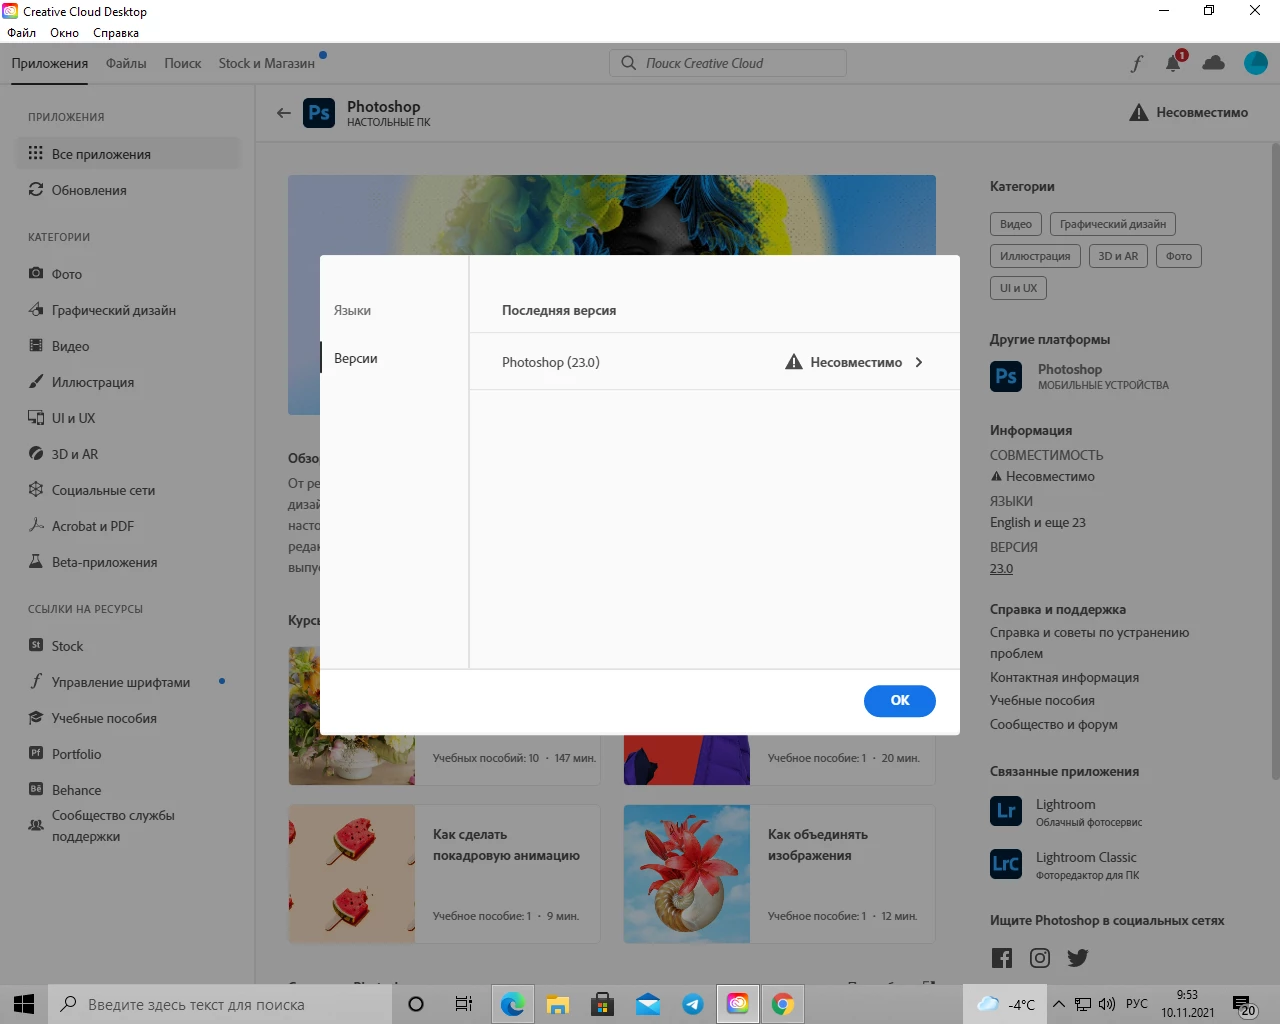Open Cortana circle icon in taskbar
The height and width of the screenshot is (1024, 1280).
point(416,1004)
